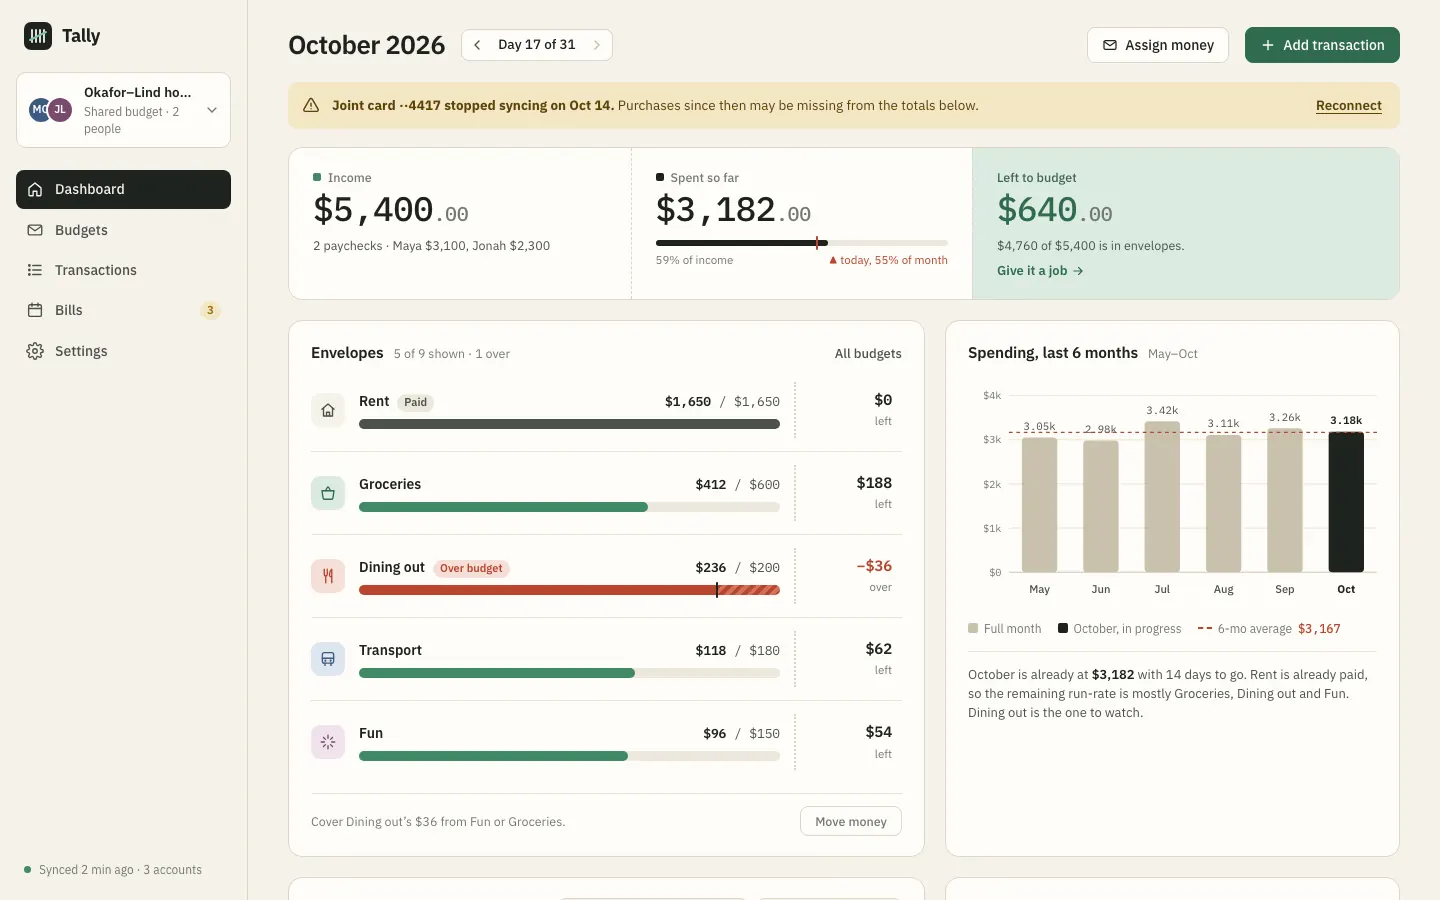Click the Move money button

[851, 821]
